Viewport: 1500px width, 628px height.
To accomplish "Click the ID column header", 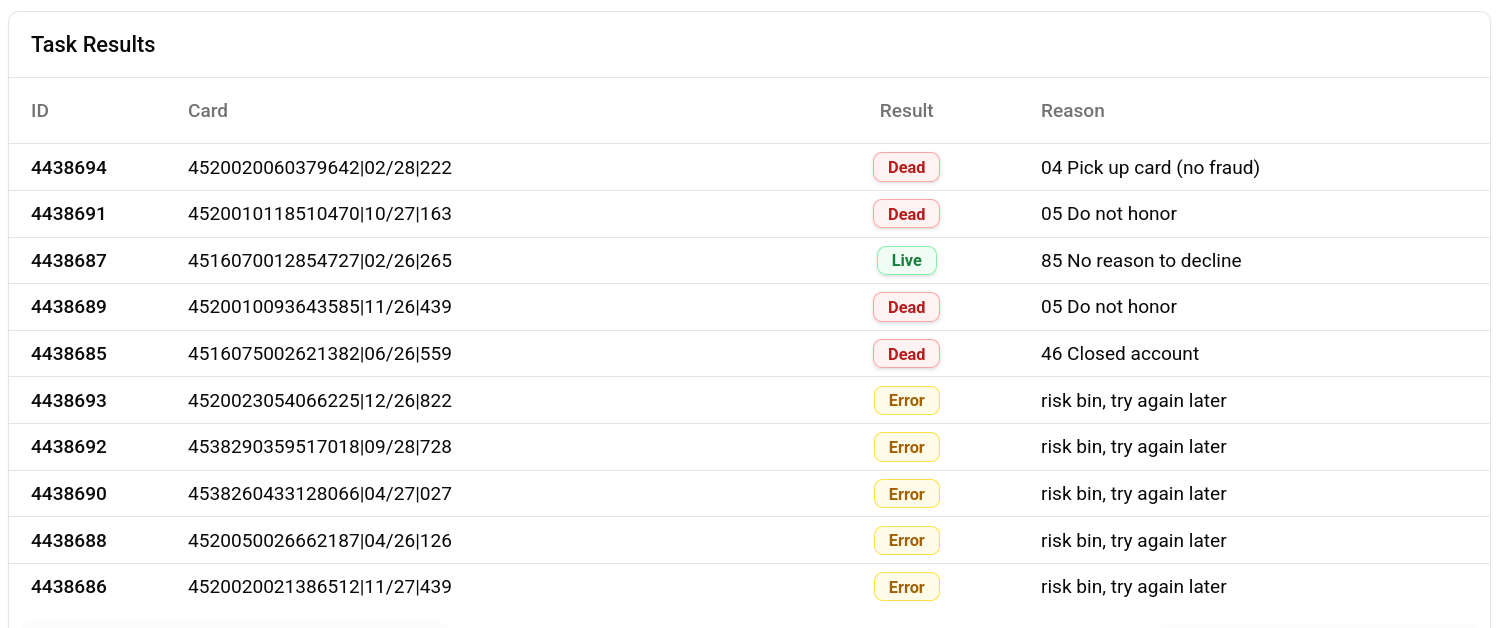I will 40,110.
